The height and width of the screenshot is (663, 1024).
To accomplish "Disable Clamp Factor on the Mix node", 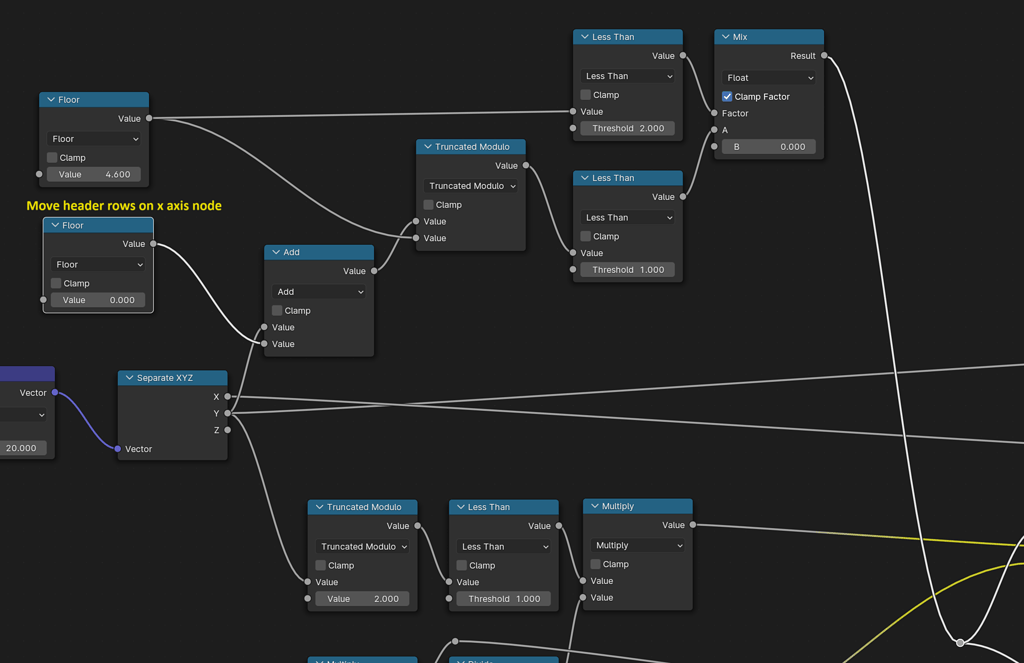I will pyautogui.click(x=727, y=96).
